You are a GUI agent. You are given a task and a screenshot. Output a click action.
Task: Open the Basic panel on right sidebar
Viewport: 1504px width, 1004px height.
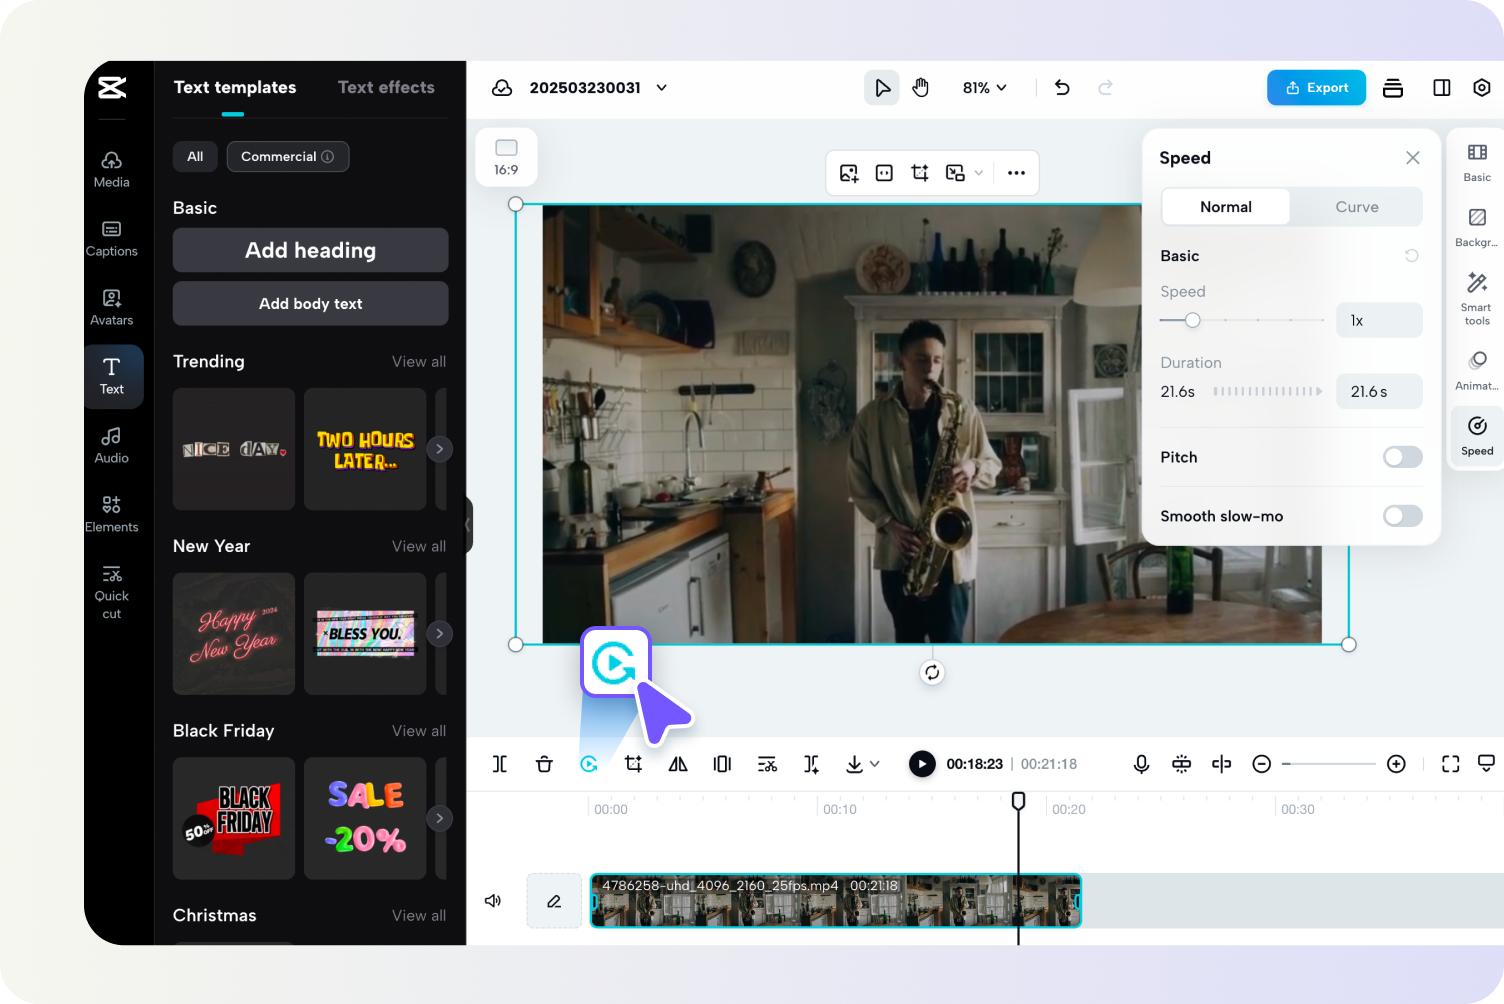pos(1477,162)
